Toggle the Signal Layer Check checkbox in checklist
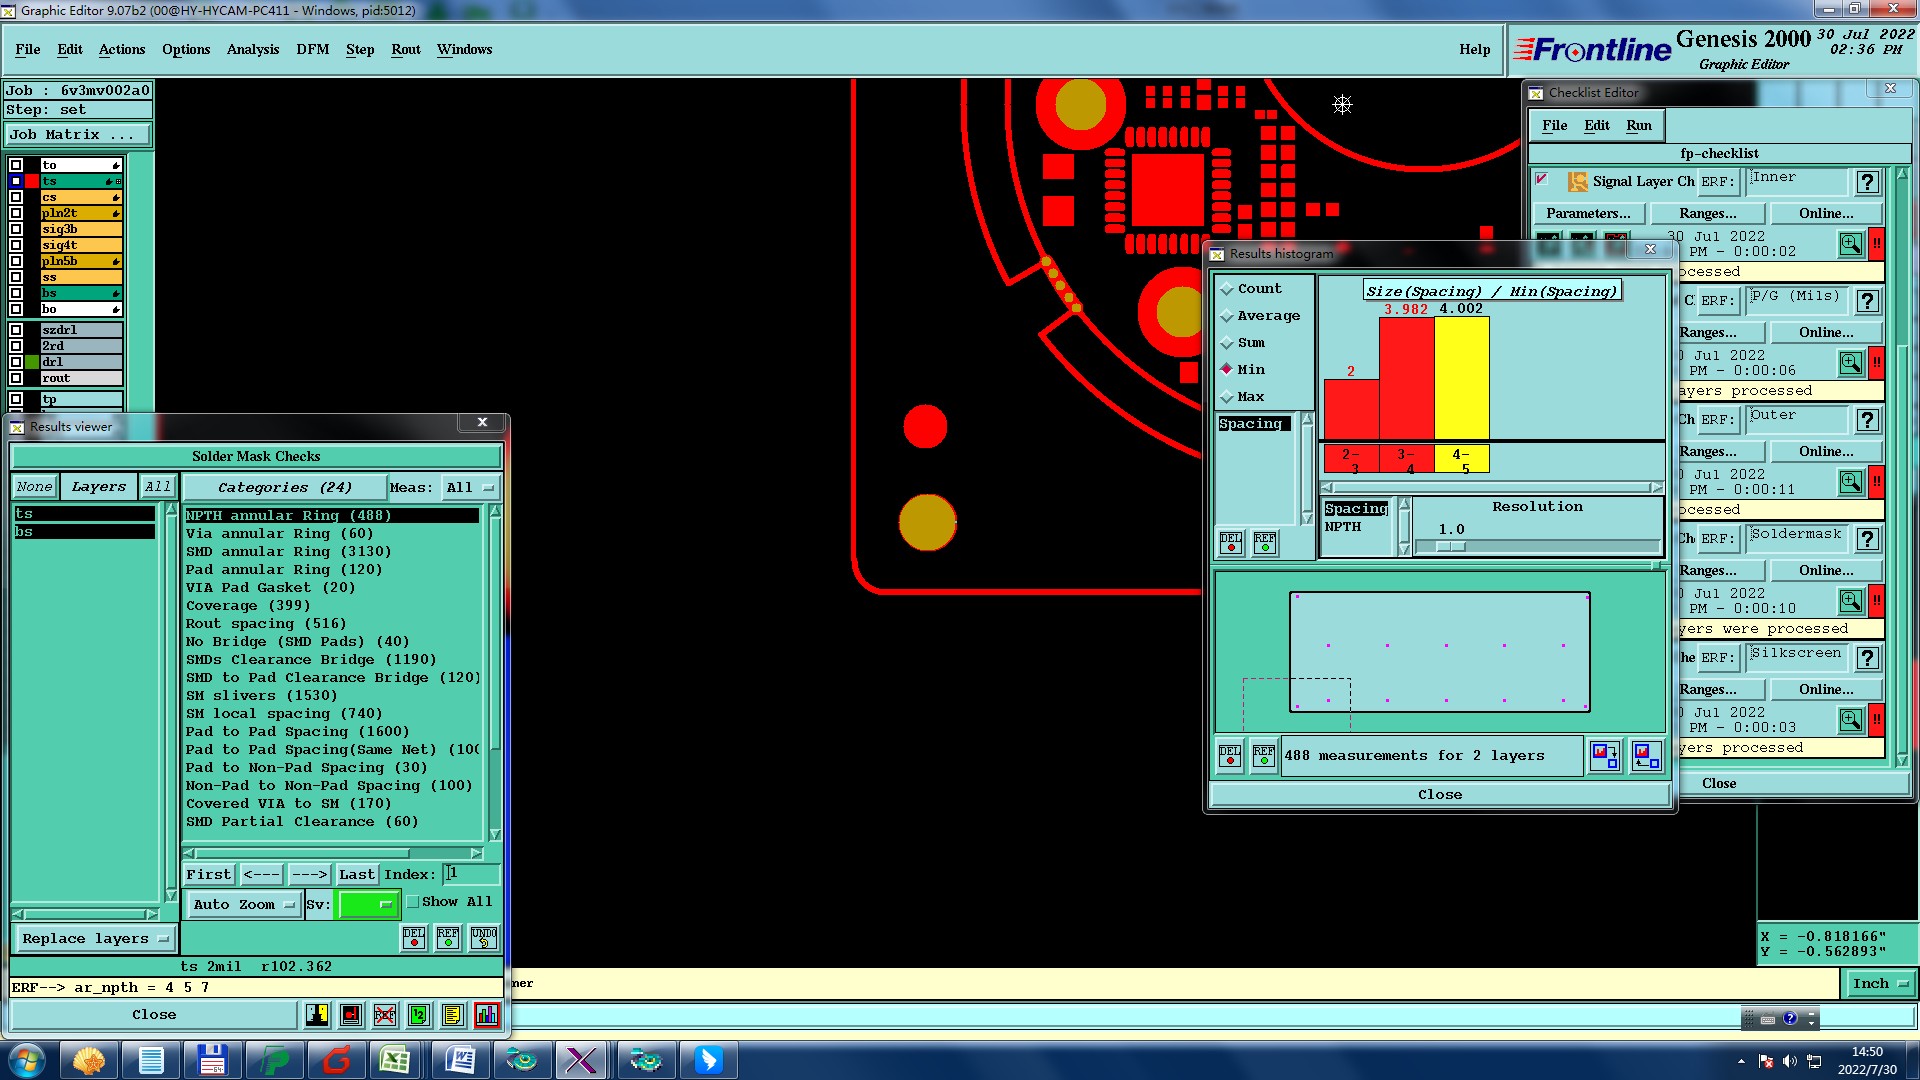 [1542, 179]
